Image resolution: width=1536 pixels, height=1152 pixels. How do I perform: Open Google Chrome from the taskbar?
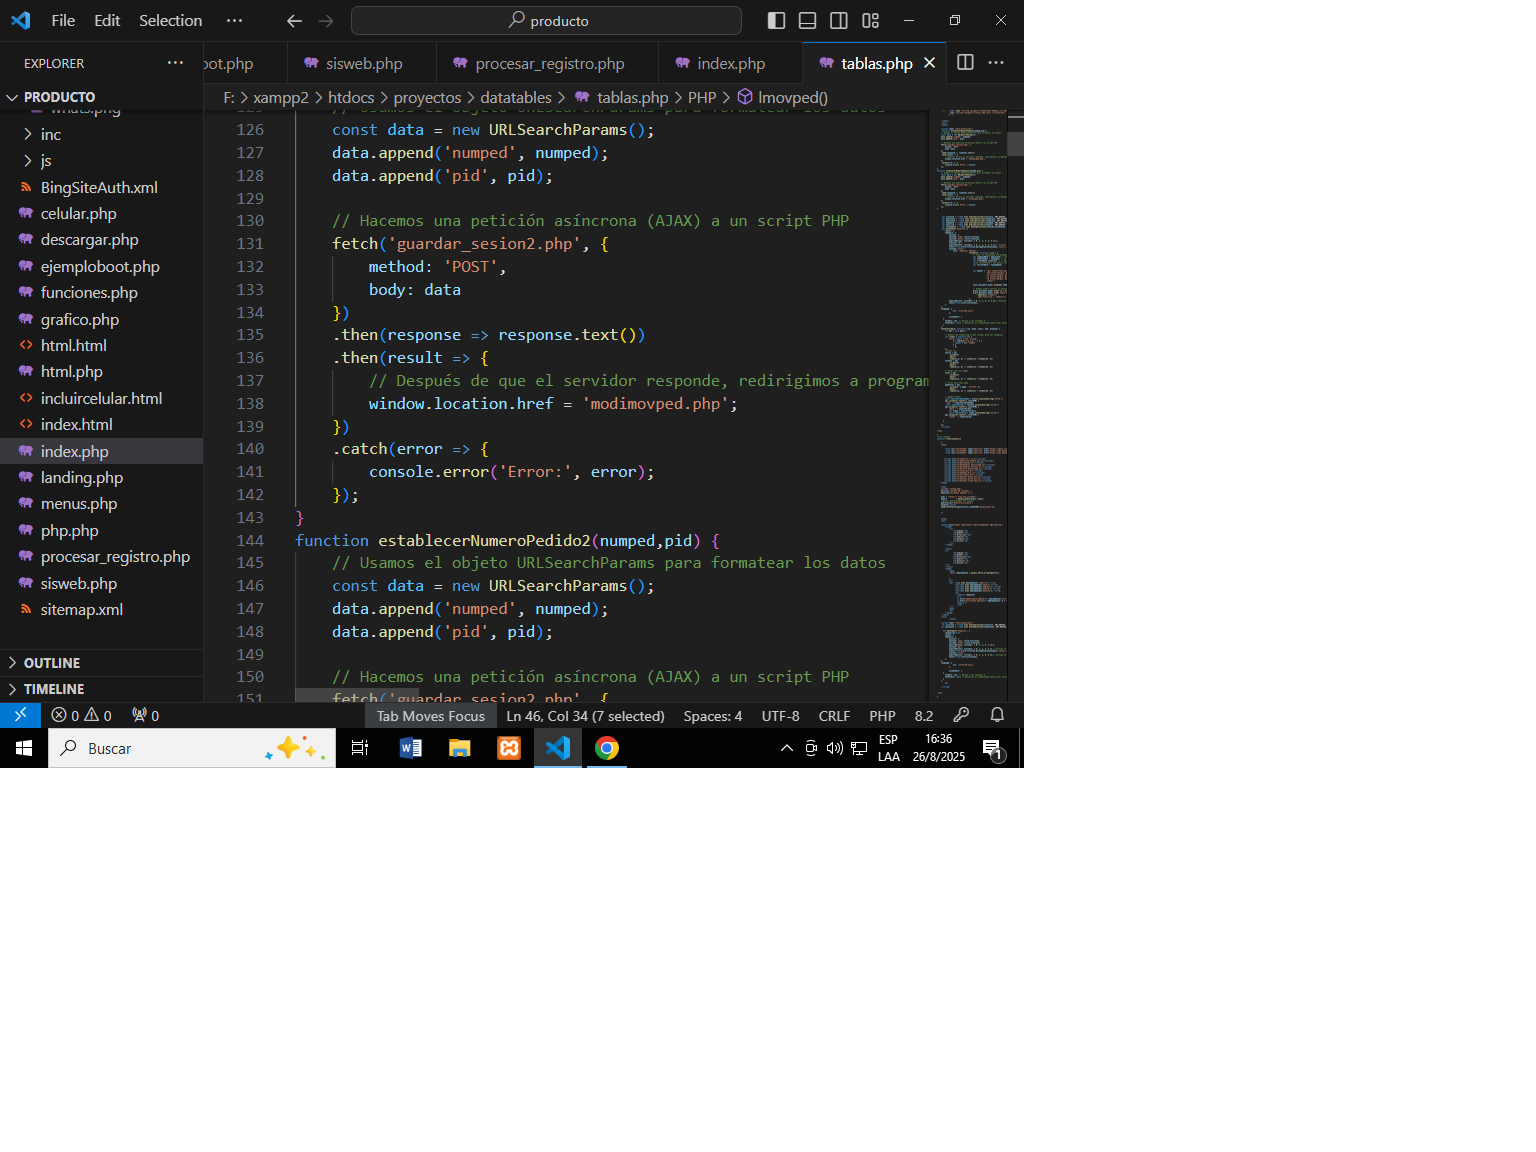click(x=606, y=748)
